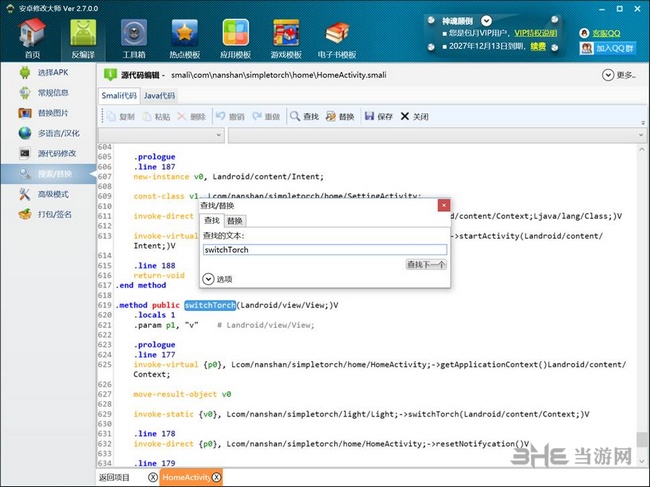Viewport: 650px width, 487px height.
Task: Choose 选择APK in the sidebar
Action: click(48, 73)
